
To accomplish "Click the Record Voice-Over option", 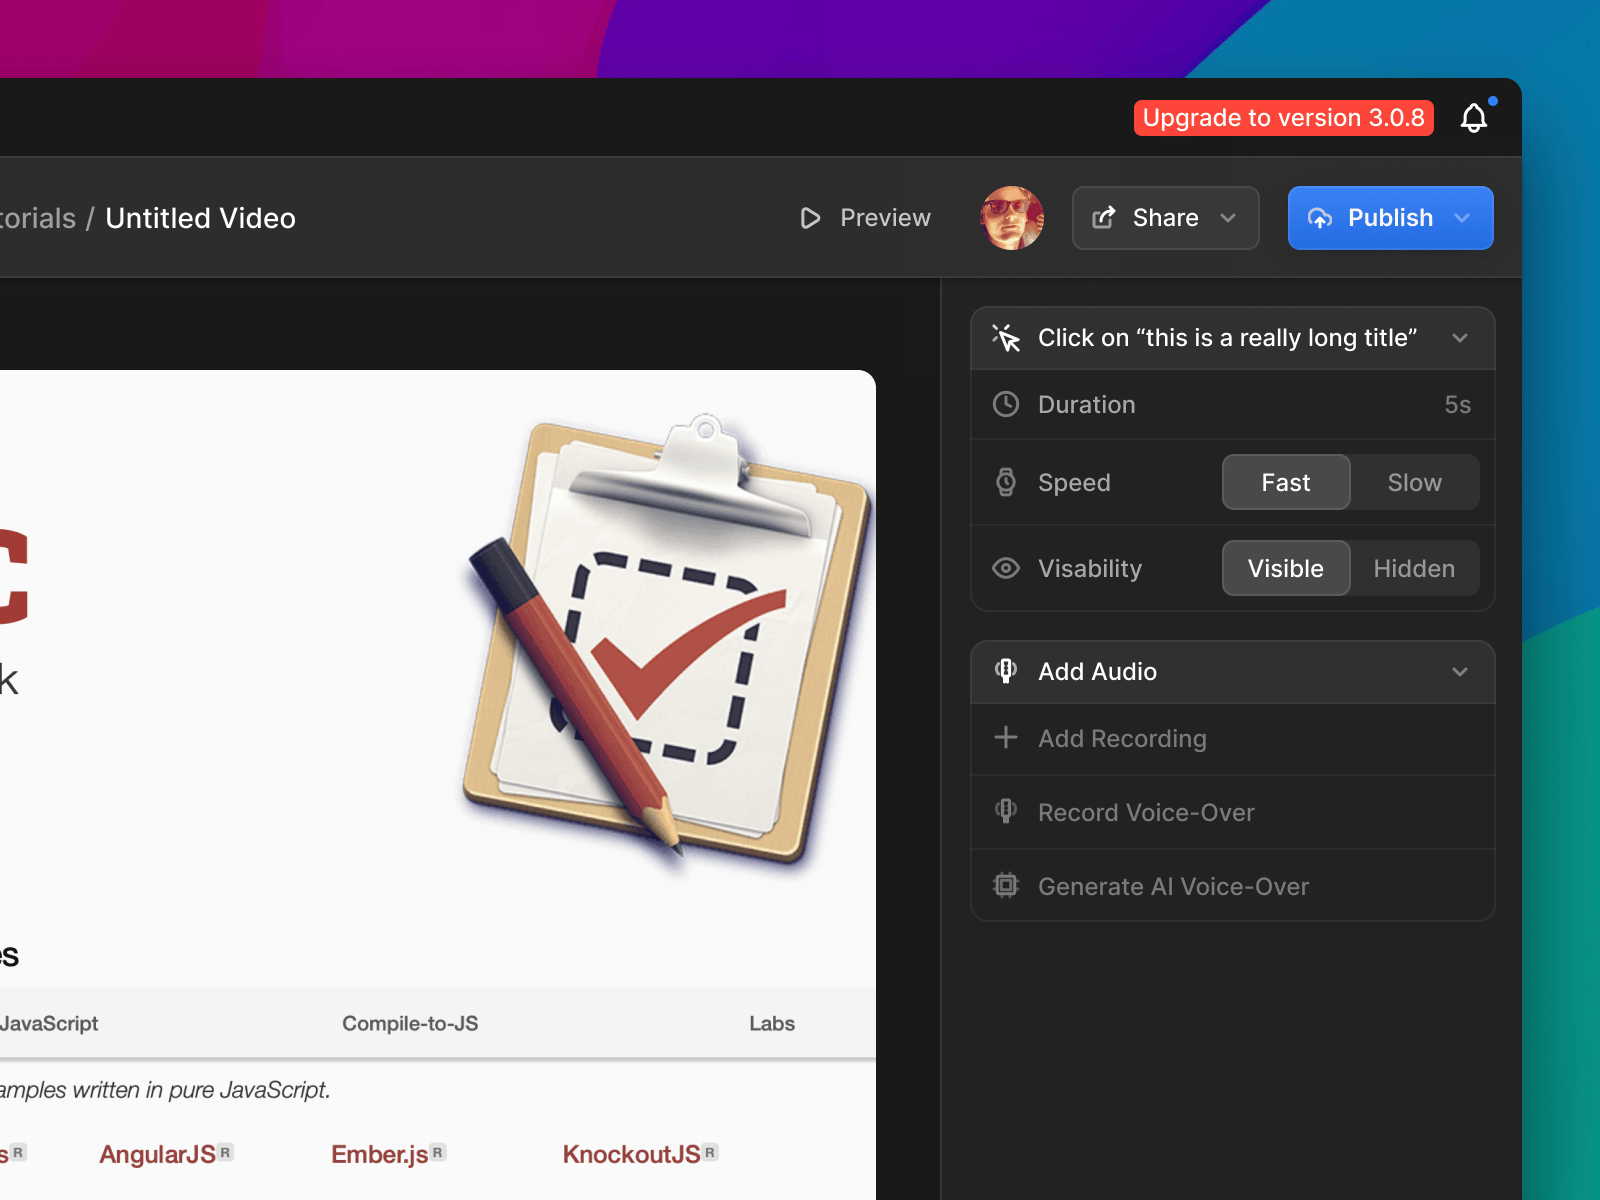I will point(1233,812).
